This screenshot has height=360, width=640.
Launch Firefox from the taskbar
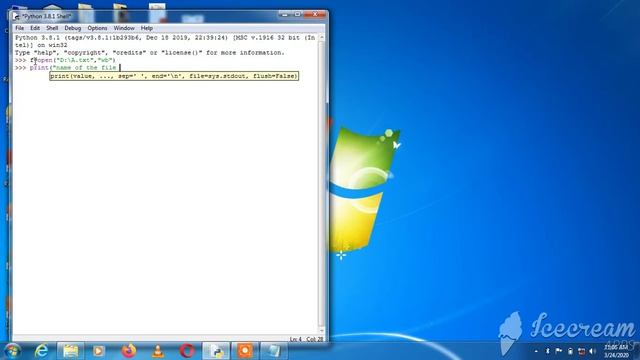129,351
